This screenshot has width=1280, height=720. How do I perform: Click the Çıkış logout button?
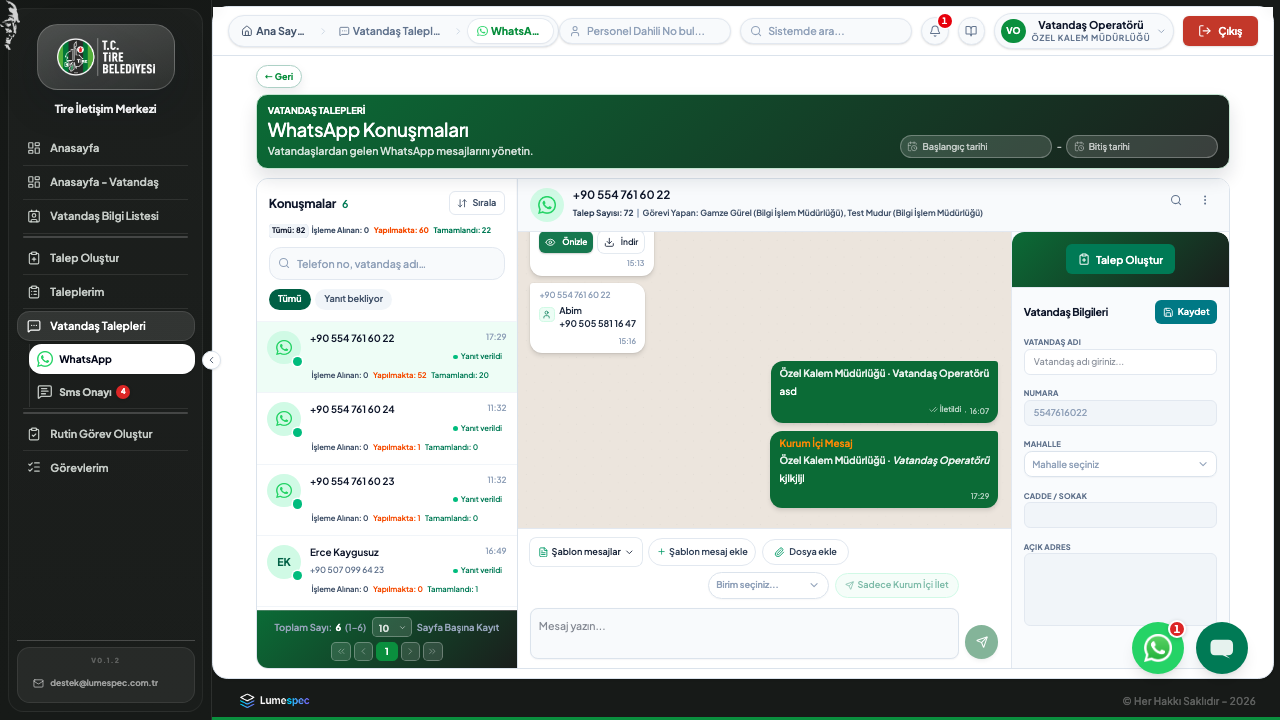(x=1220, y=31)
